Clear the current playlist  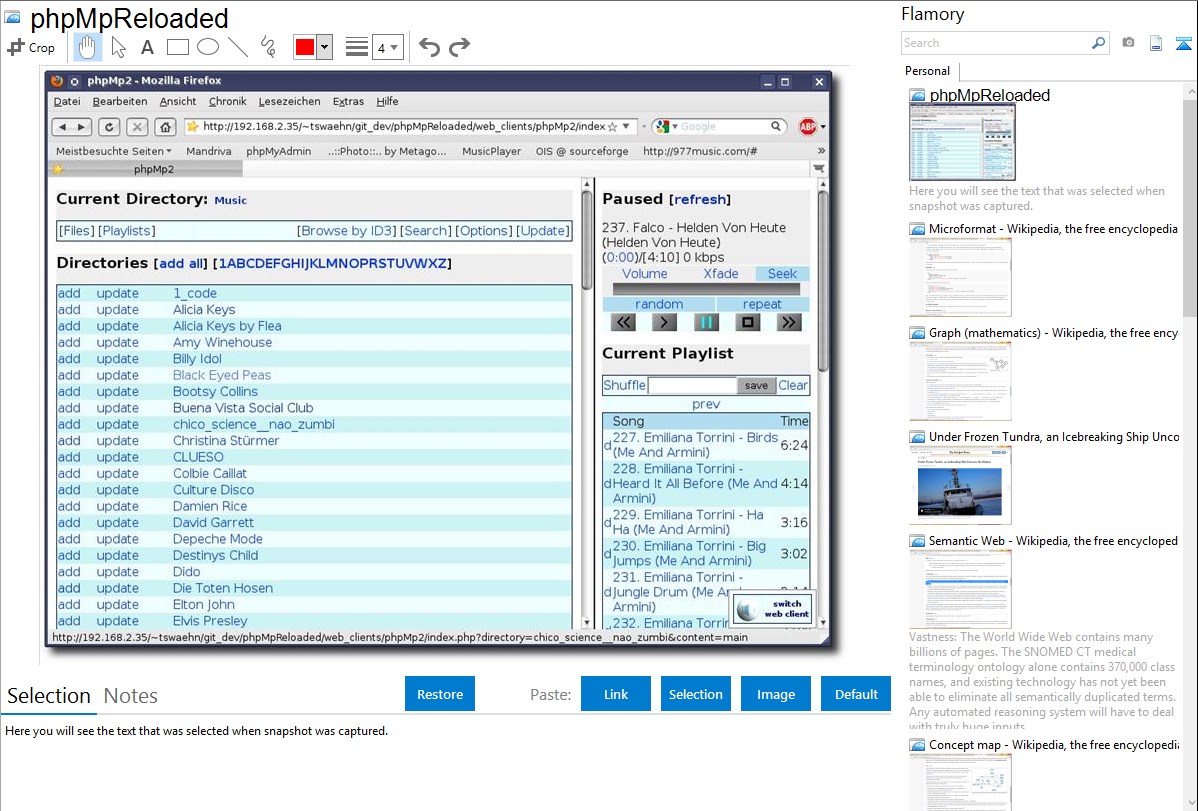point(792,385)
